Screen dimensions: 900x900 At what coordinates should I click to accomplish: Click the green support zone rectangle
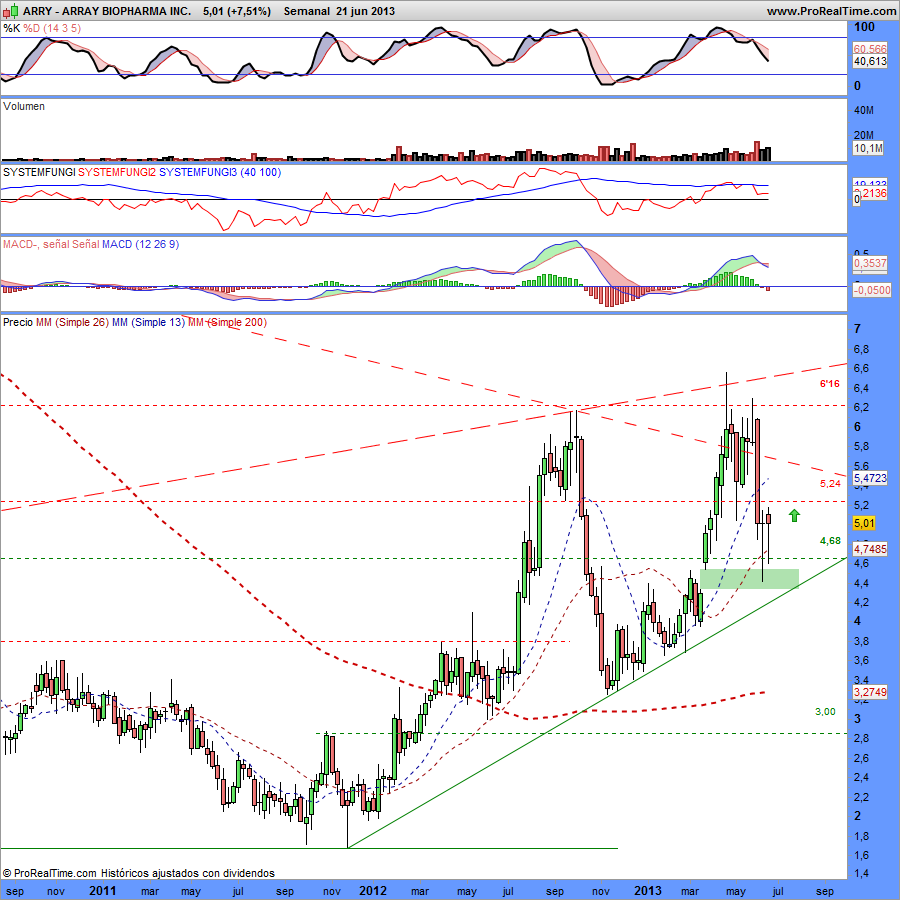click(749, 579)
